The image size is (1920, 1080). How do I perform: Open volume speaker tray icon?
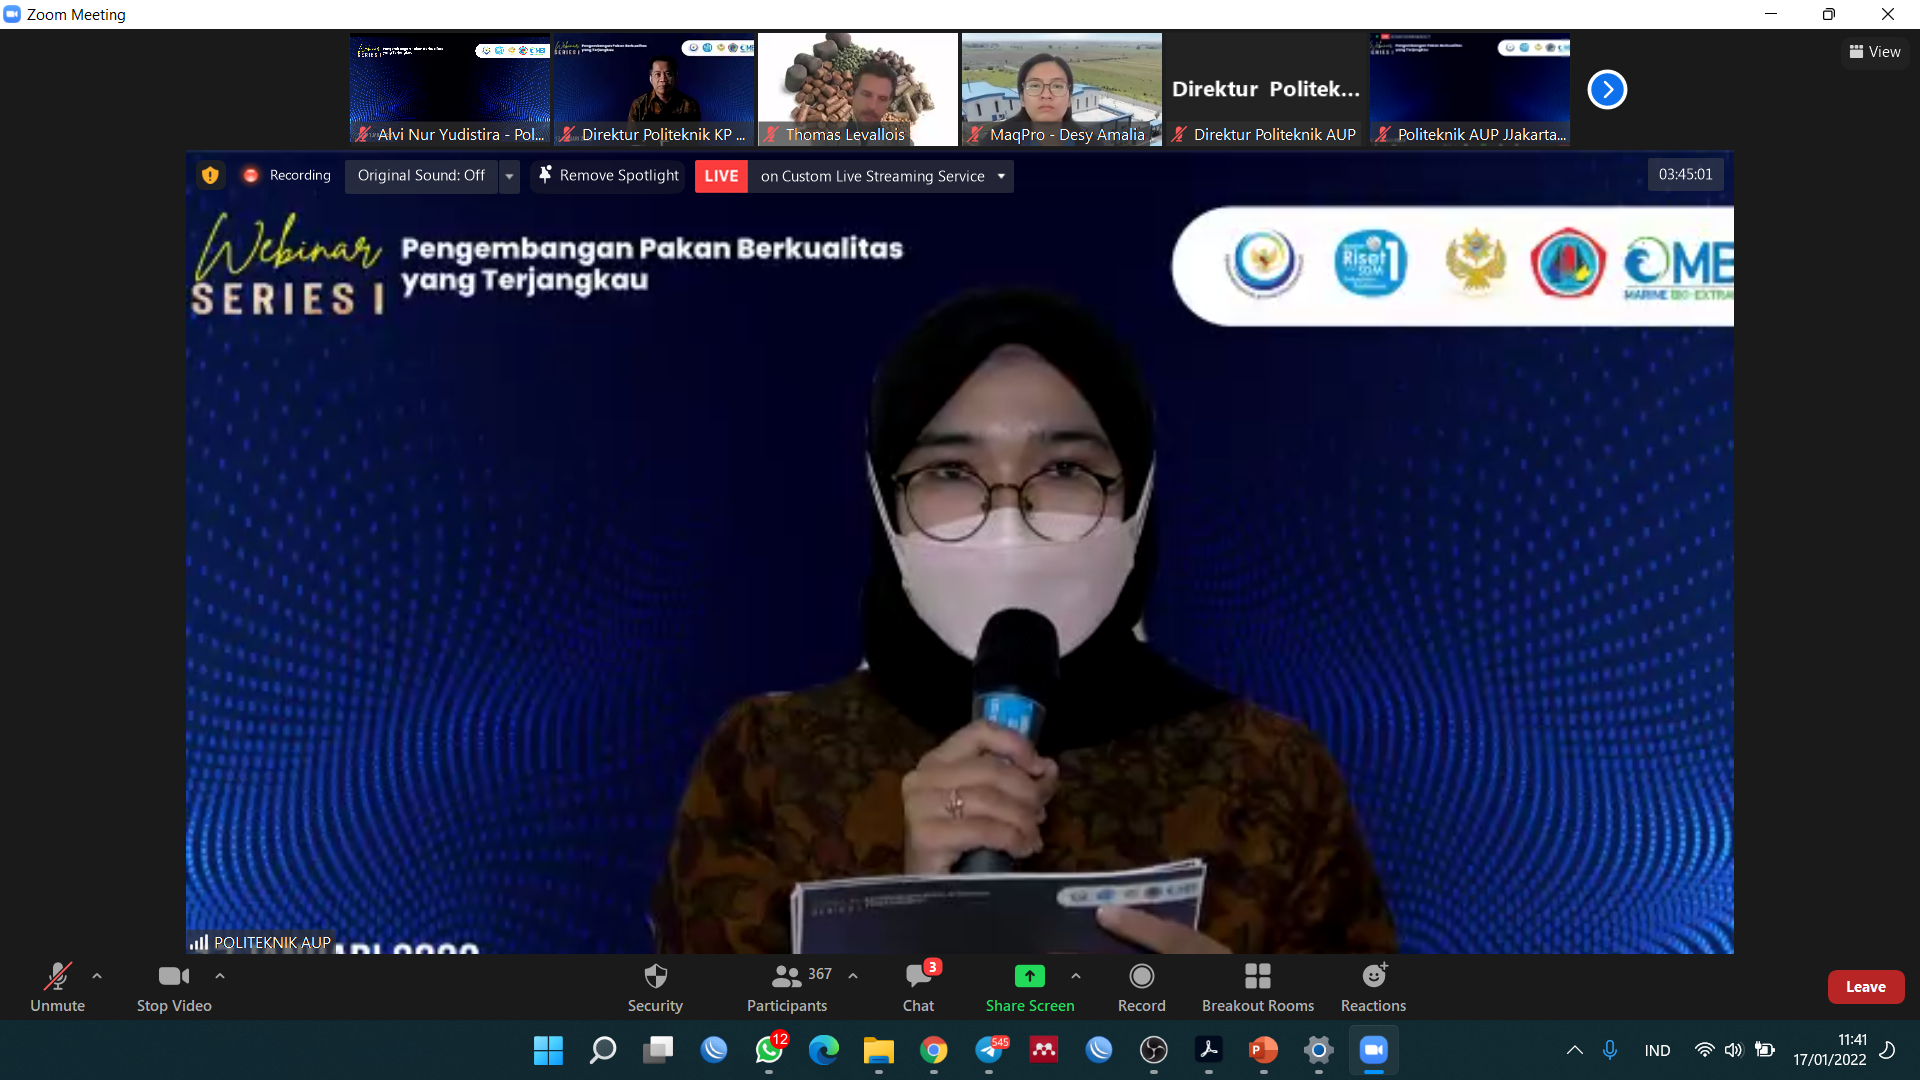pos(1734,1050)
